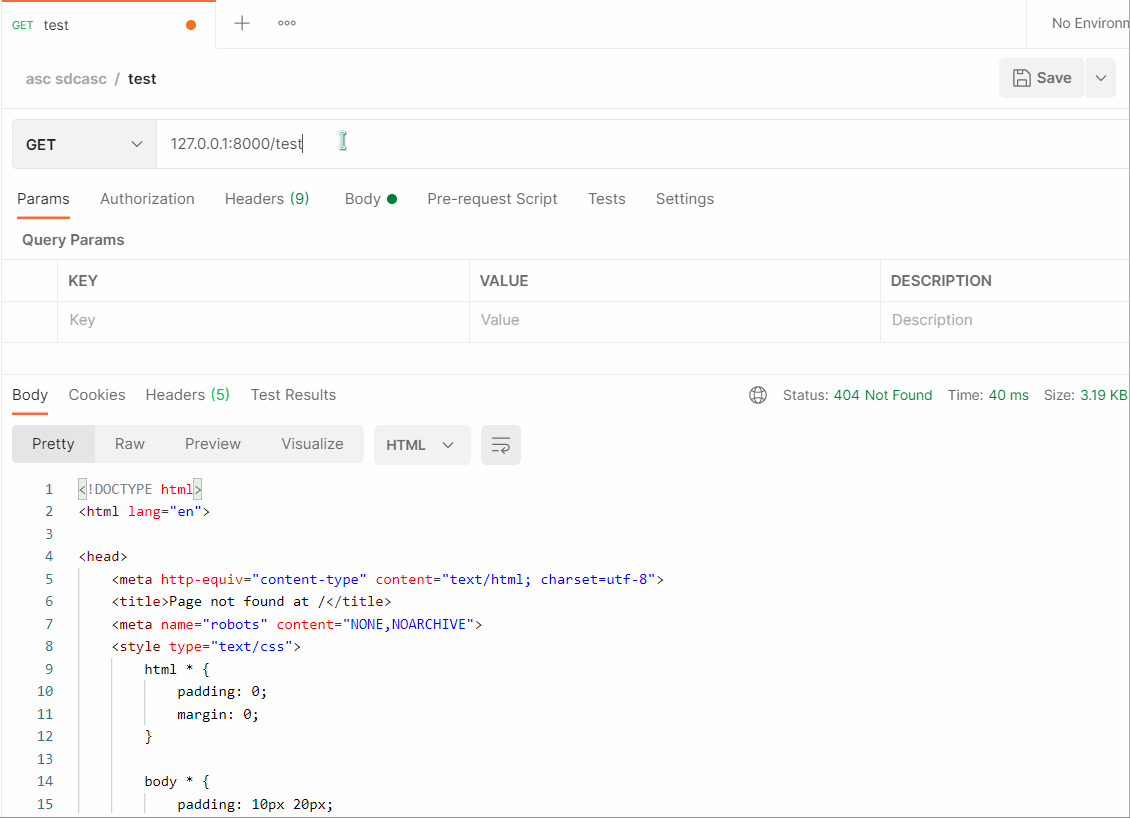Screen dimensions: 1130x818
Task: Click the Save button
Action: [x=1042, y=78]
